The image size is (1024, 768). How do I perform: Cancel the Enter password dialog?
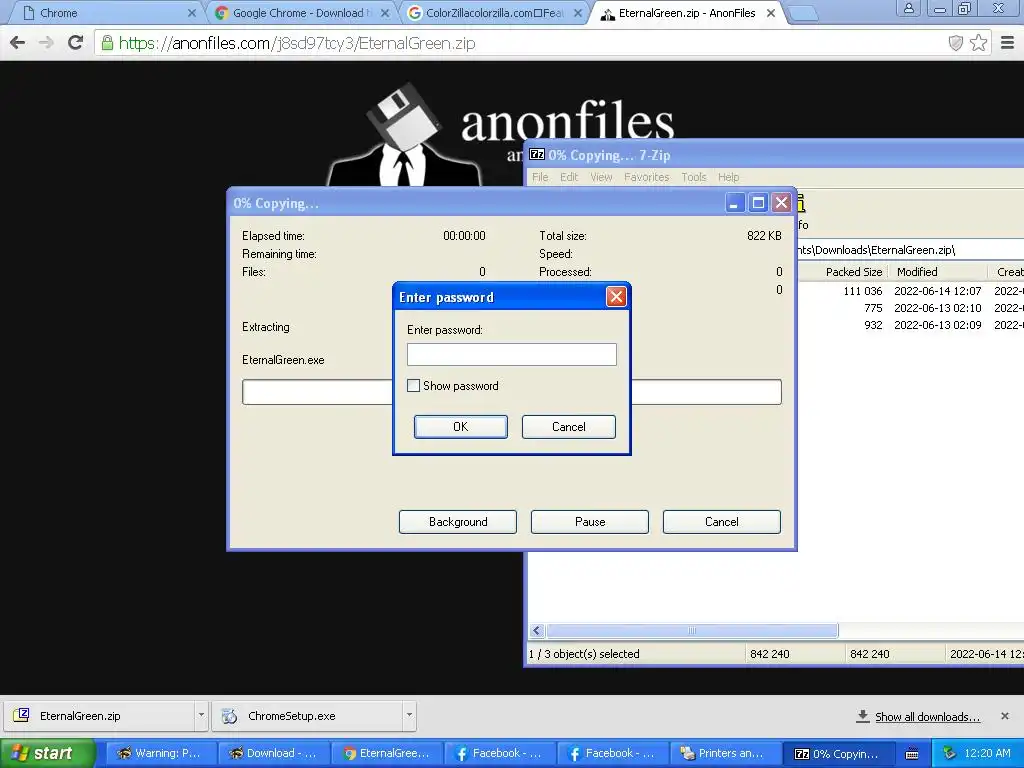(568, 426)
